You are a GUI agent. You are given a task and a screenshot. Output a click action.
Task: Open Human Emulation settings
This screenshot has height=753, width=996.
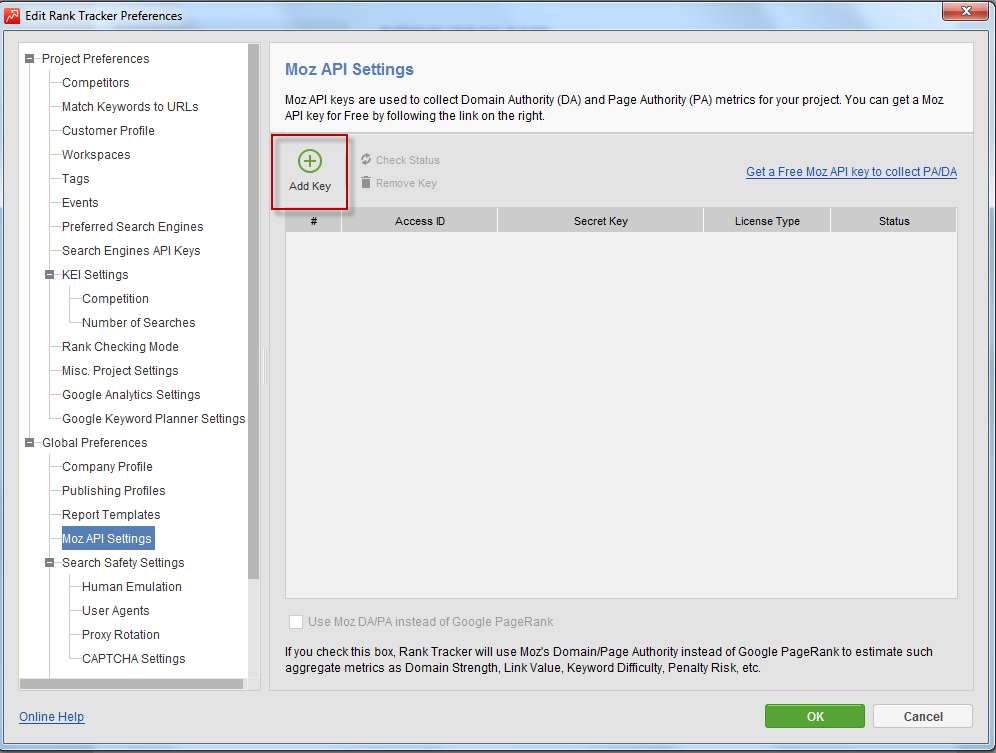pos(131,587)
